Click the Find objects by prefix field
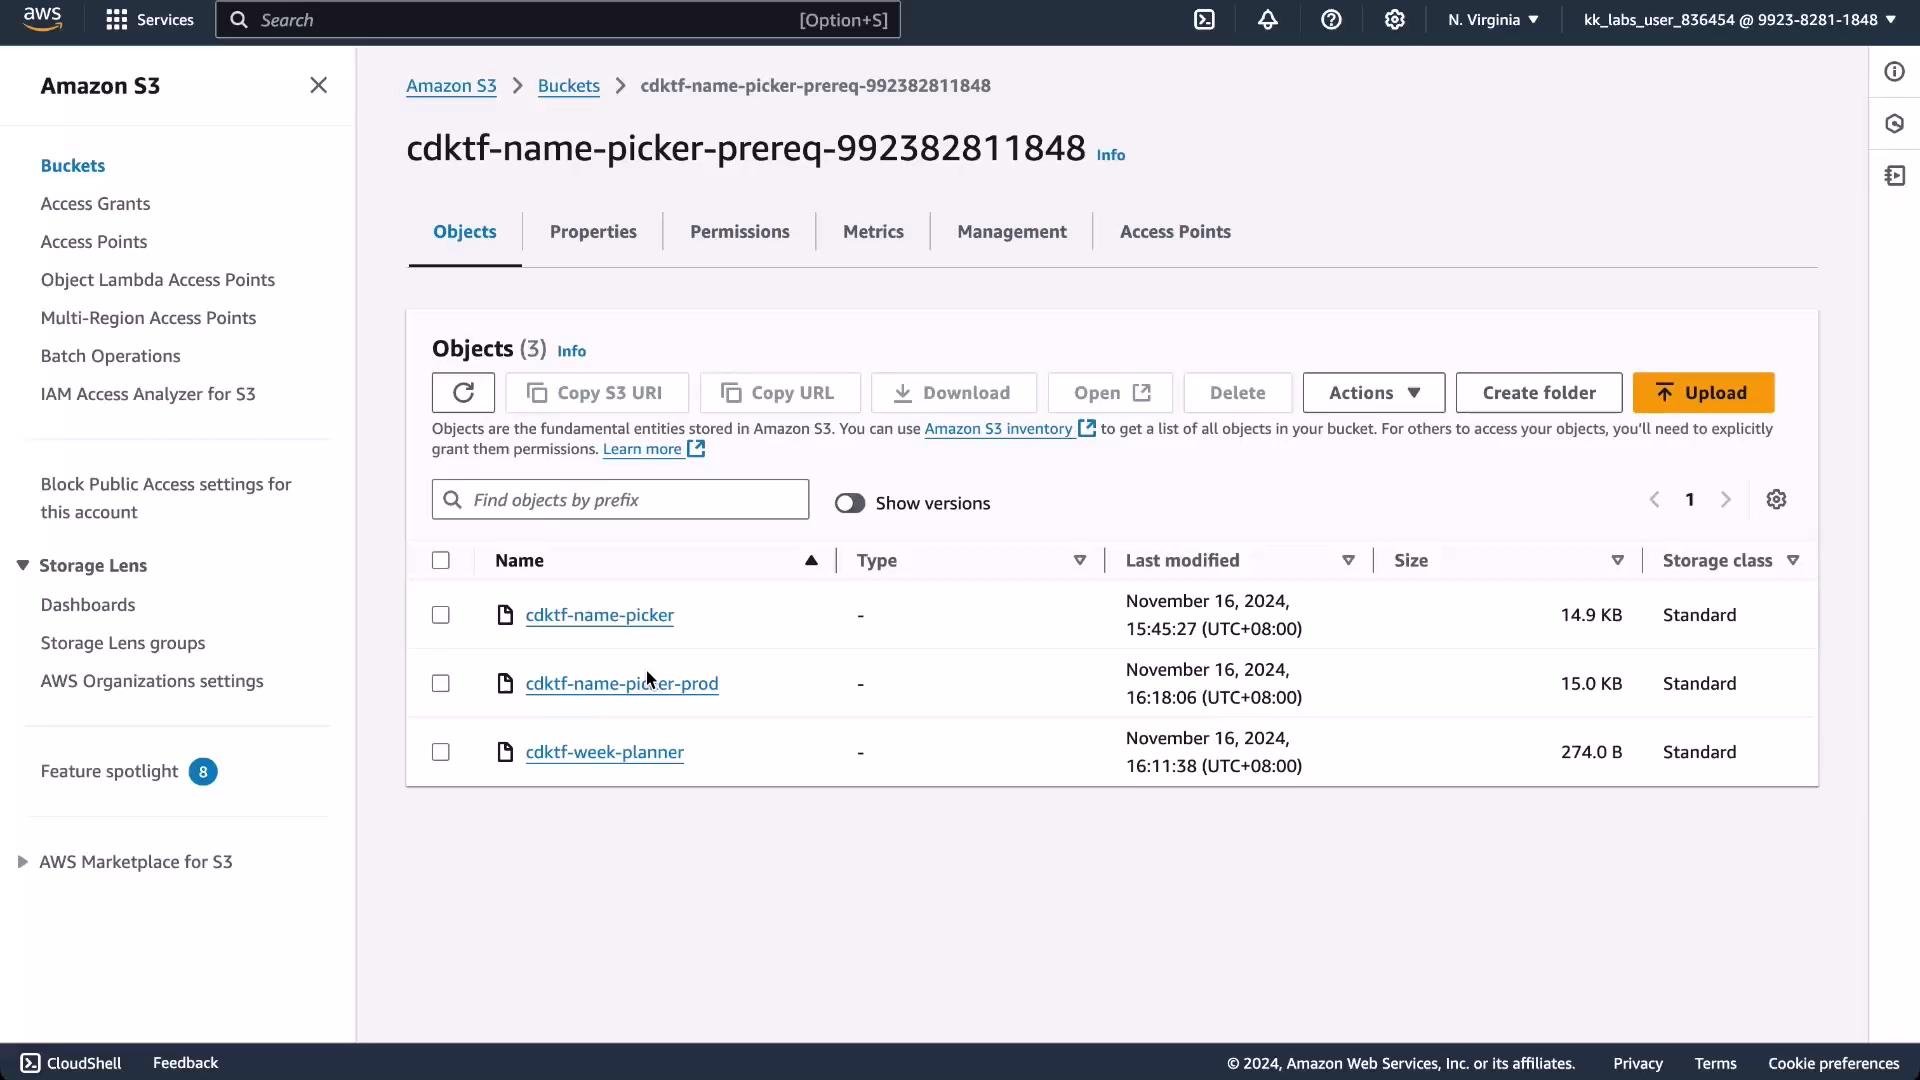 (x=620, y=500)
